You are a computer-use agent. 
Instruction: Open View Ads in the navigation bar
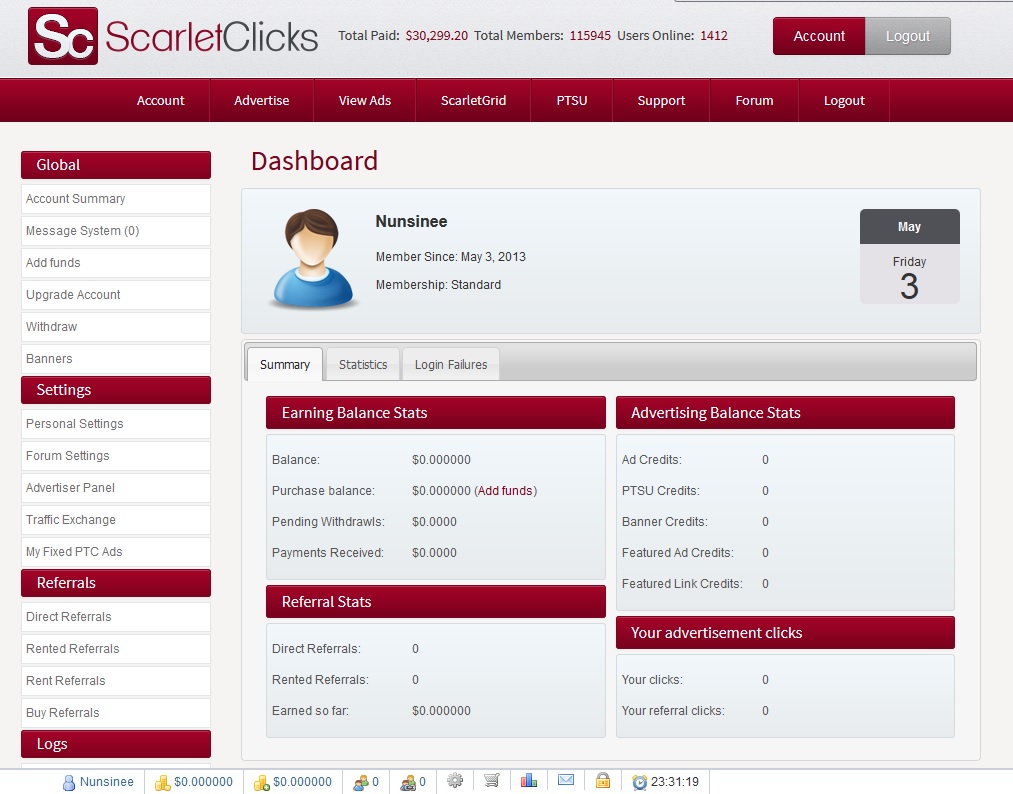click(x=365, y=101)
